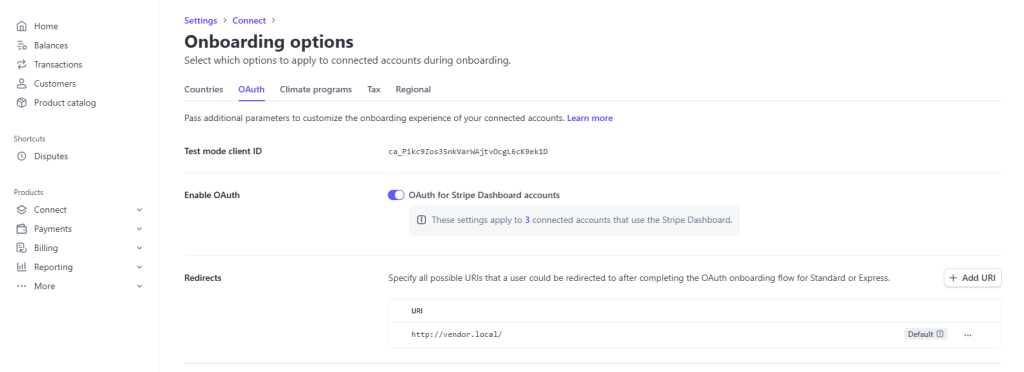Viewport: 1024px width, 372px height.
Task: Select the Customers person icon
Action: 22,84
